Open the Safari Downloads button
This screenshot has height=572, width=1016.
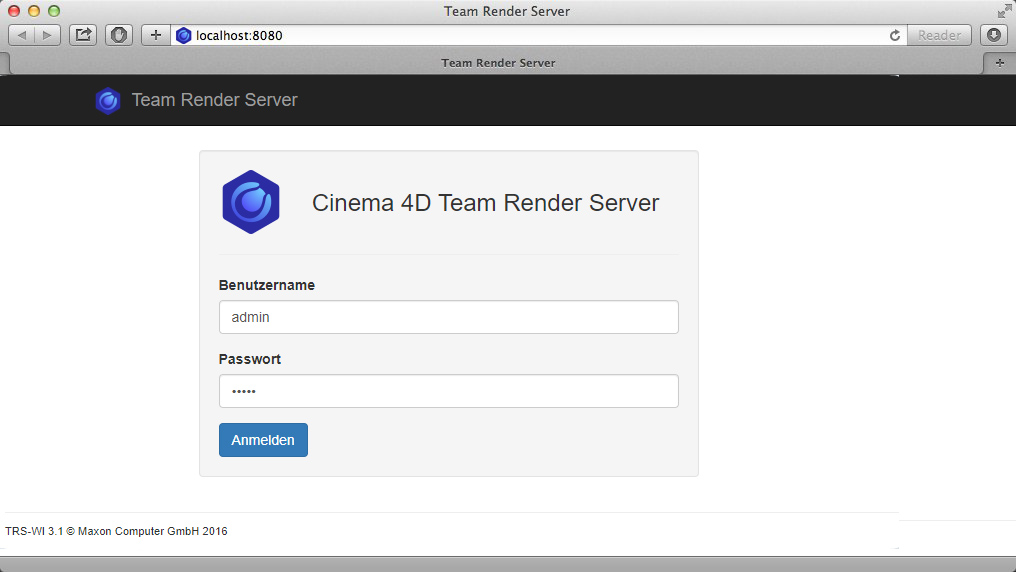(x=993, y=35)
